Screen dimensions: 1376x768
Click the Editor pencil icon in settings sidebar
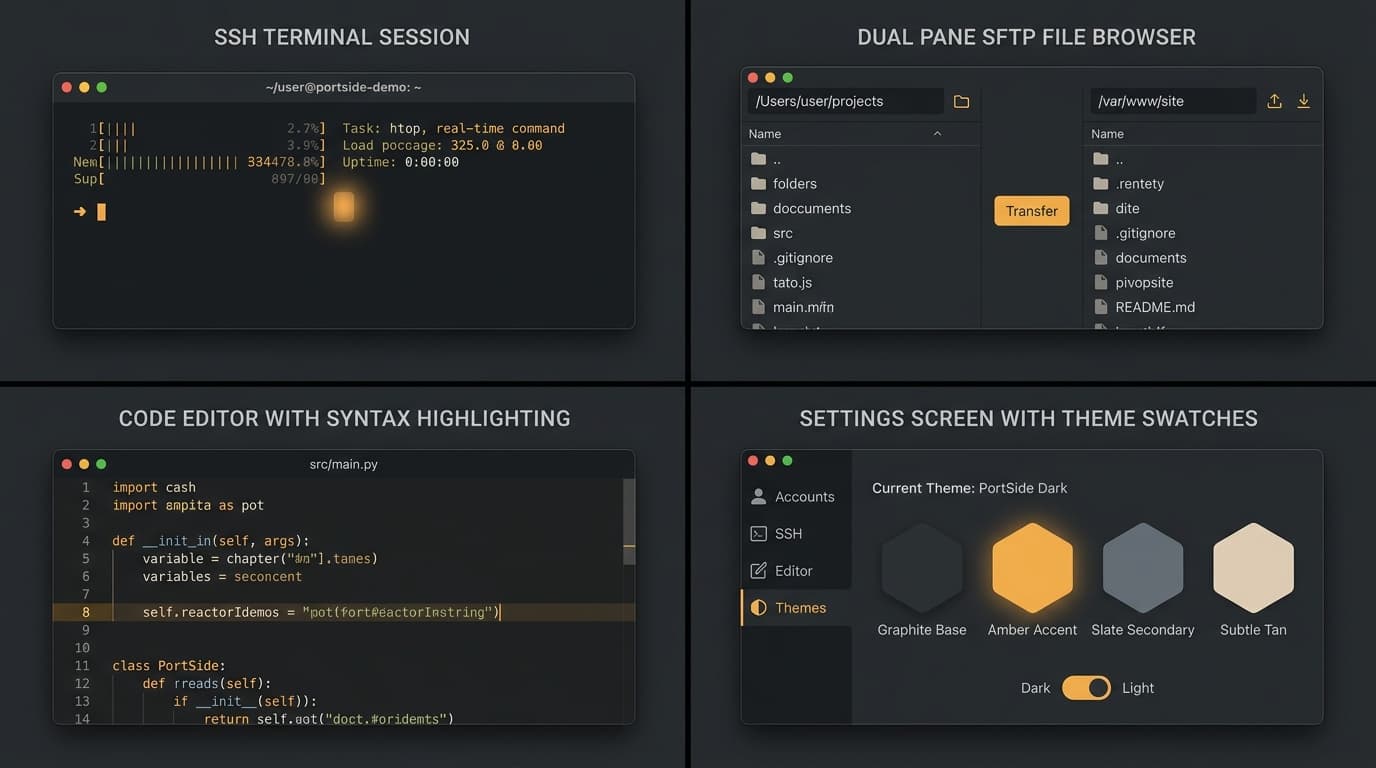tap(758, 570)
